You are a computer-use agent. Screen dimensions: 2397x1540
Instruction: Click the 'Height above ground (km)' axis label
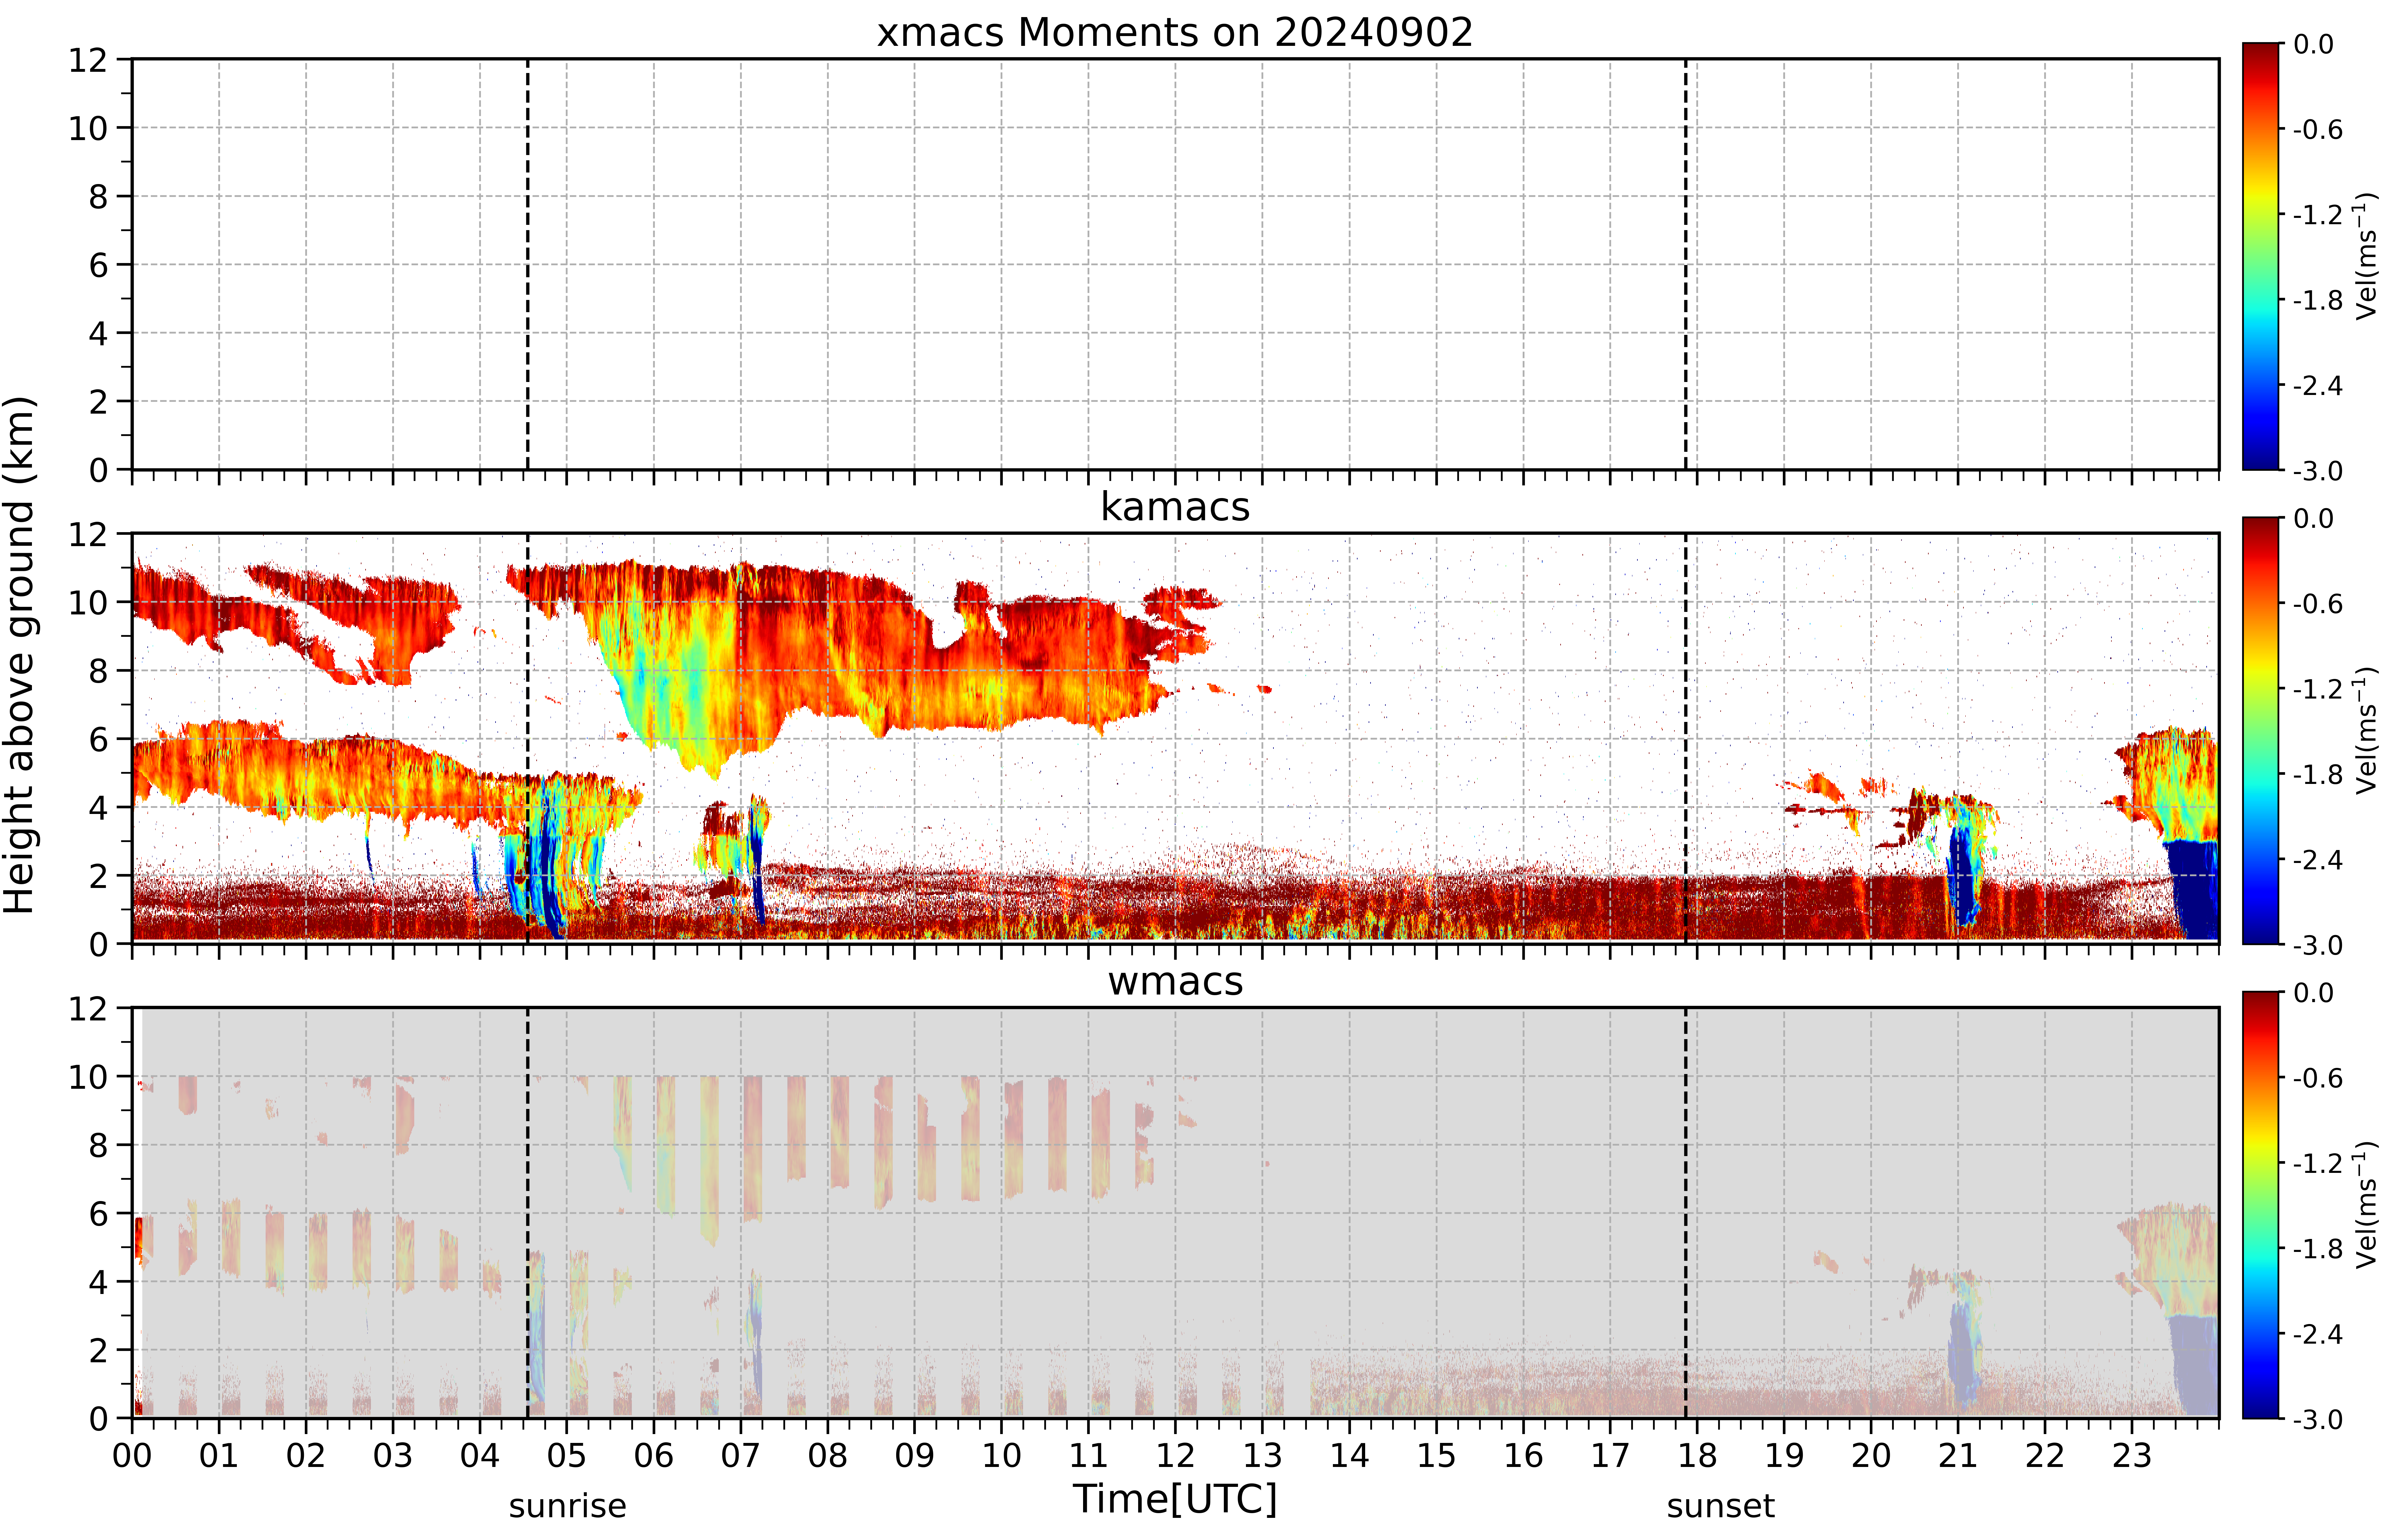[x=20, y=655]
